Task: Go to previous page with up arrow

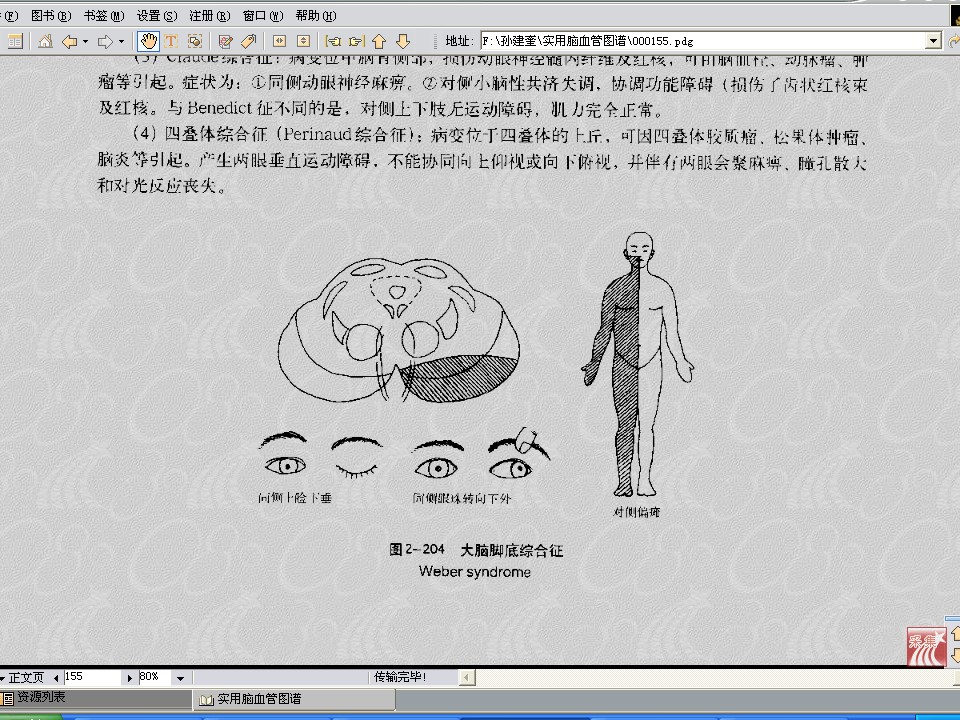Action: click(x=379, y=41)
